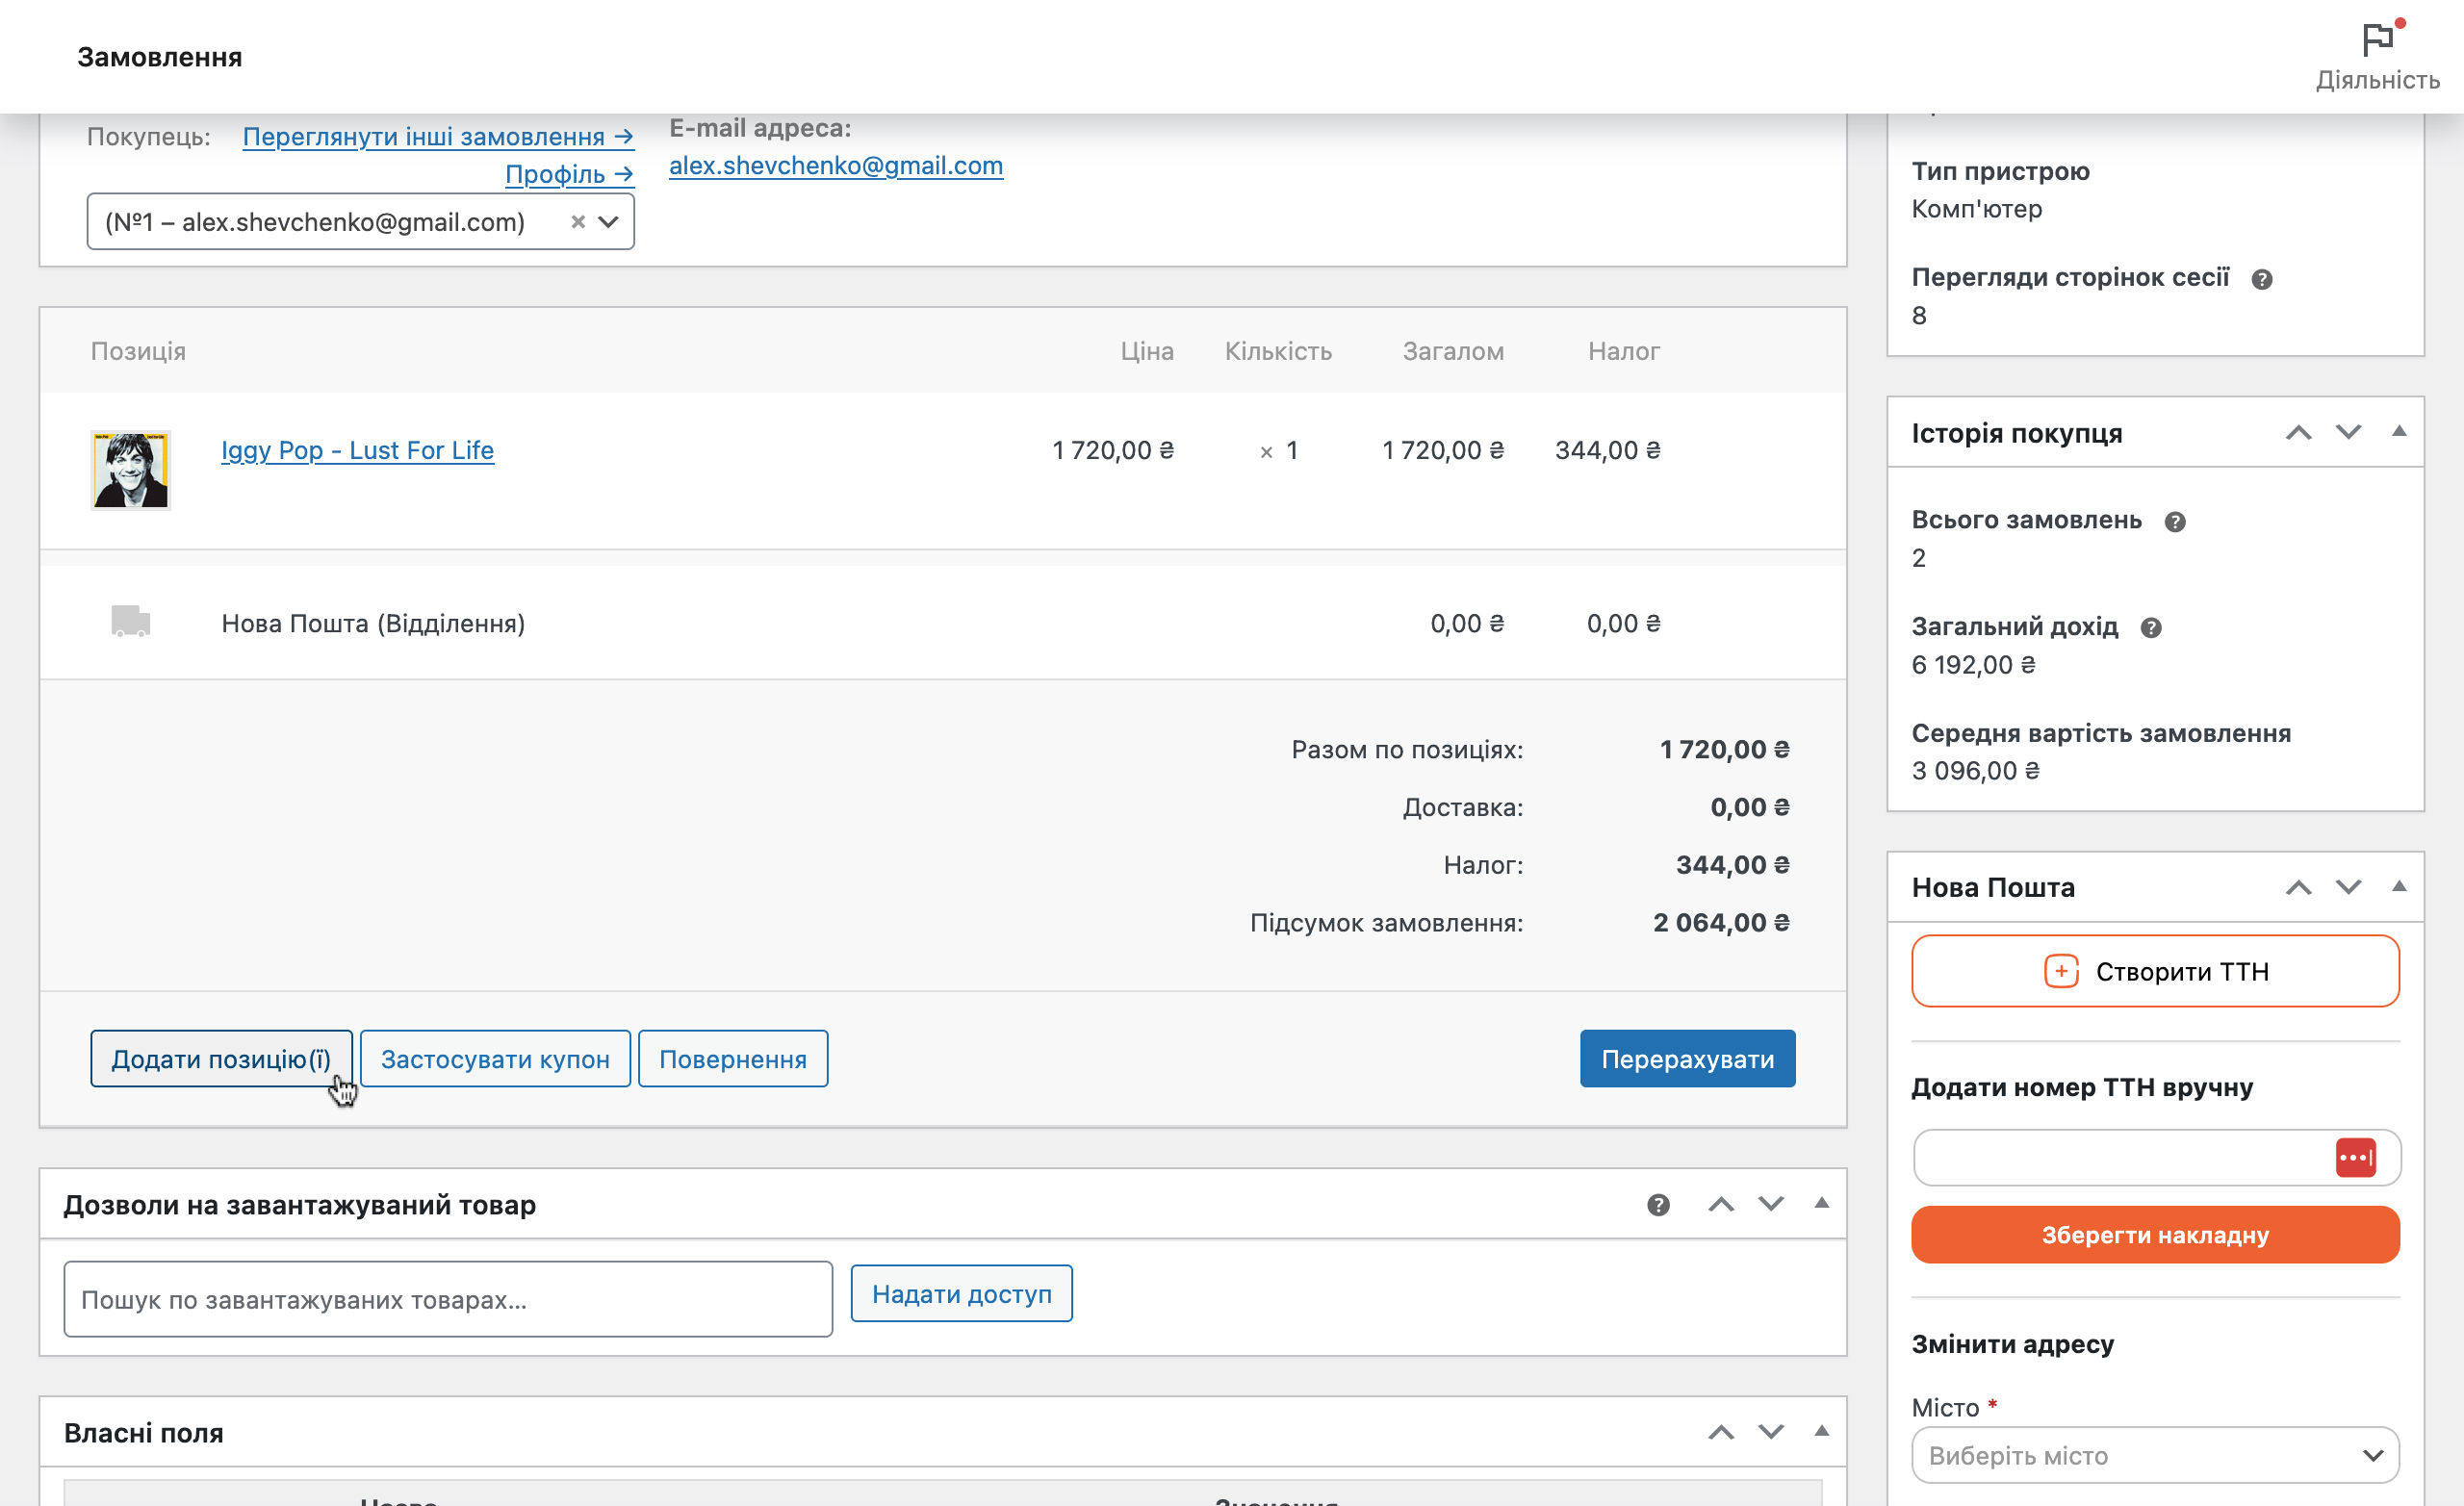
Task: Click the Налог column header
Action: tap(1624, 351)
